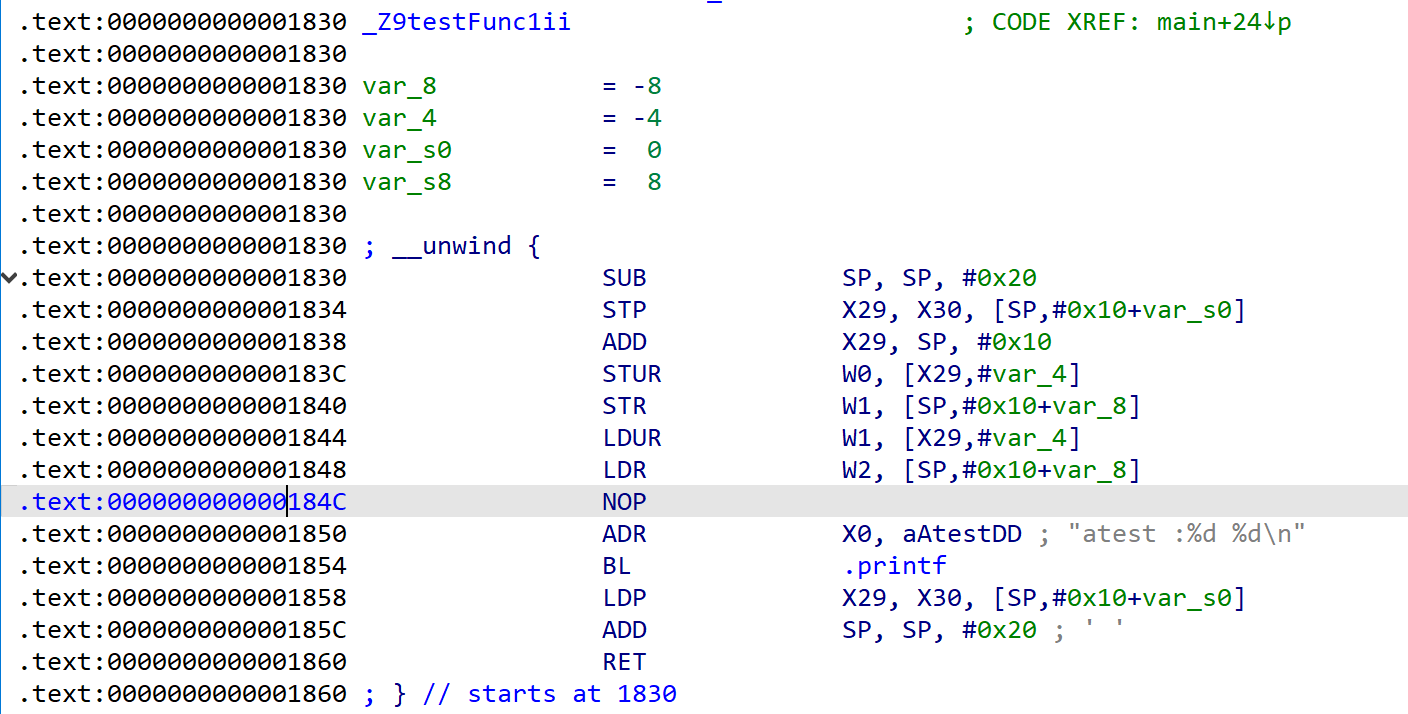This screenshot has height=714, width=1408.
Task: Follow the main+24↓p code xref
Action: point(1224,22)
